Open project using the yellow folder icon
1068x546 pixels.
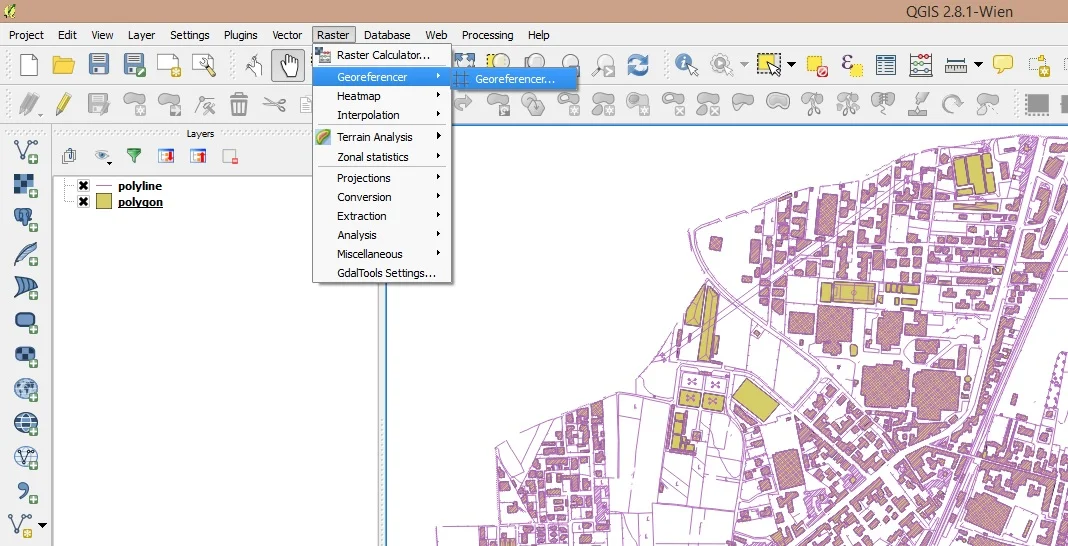click(63, 65)
